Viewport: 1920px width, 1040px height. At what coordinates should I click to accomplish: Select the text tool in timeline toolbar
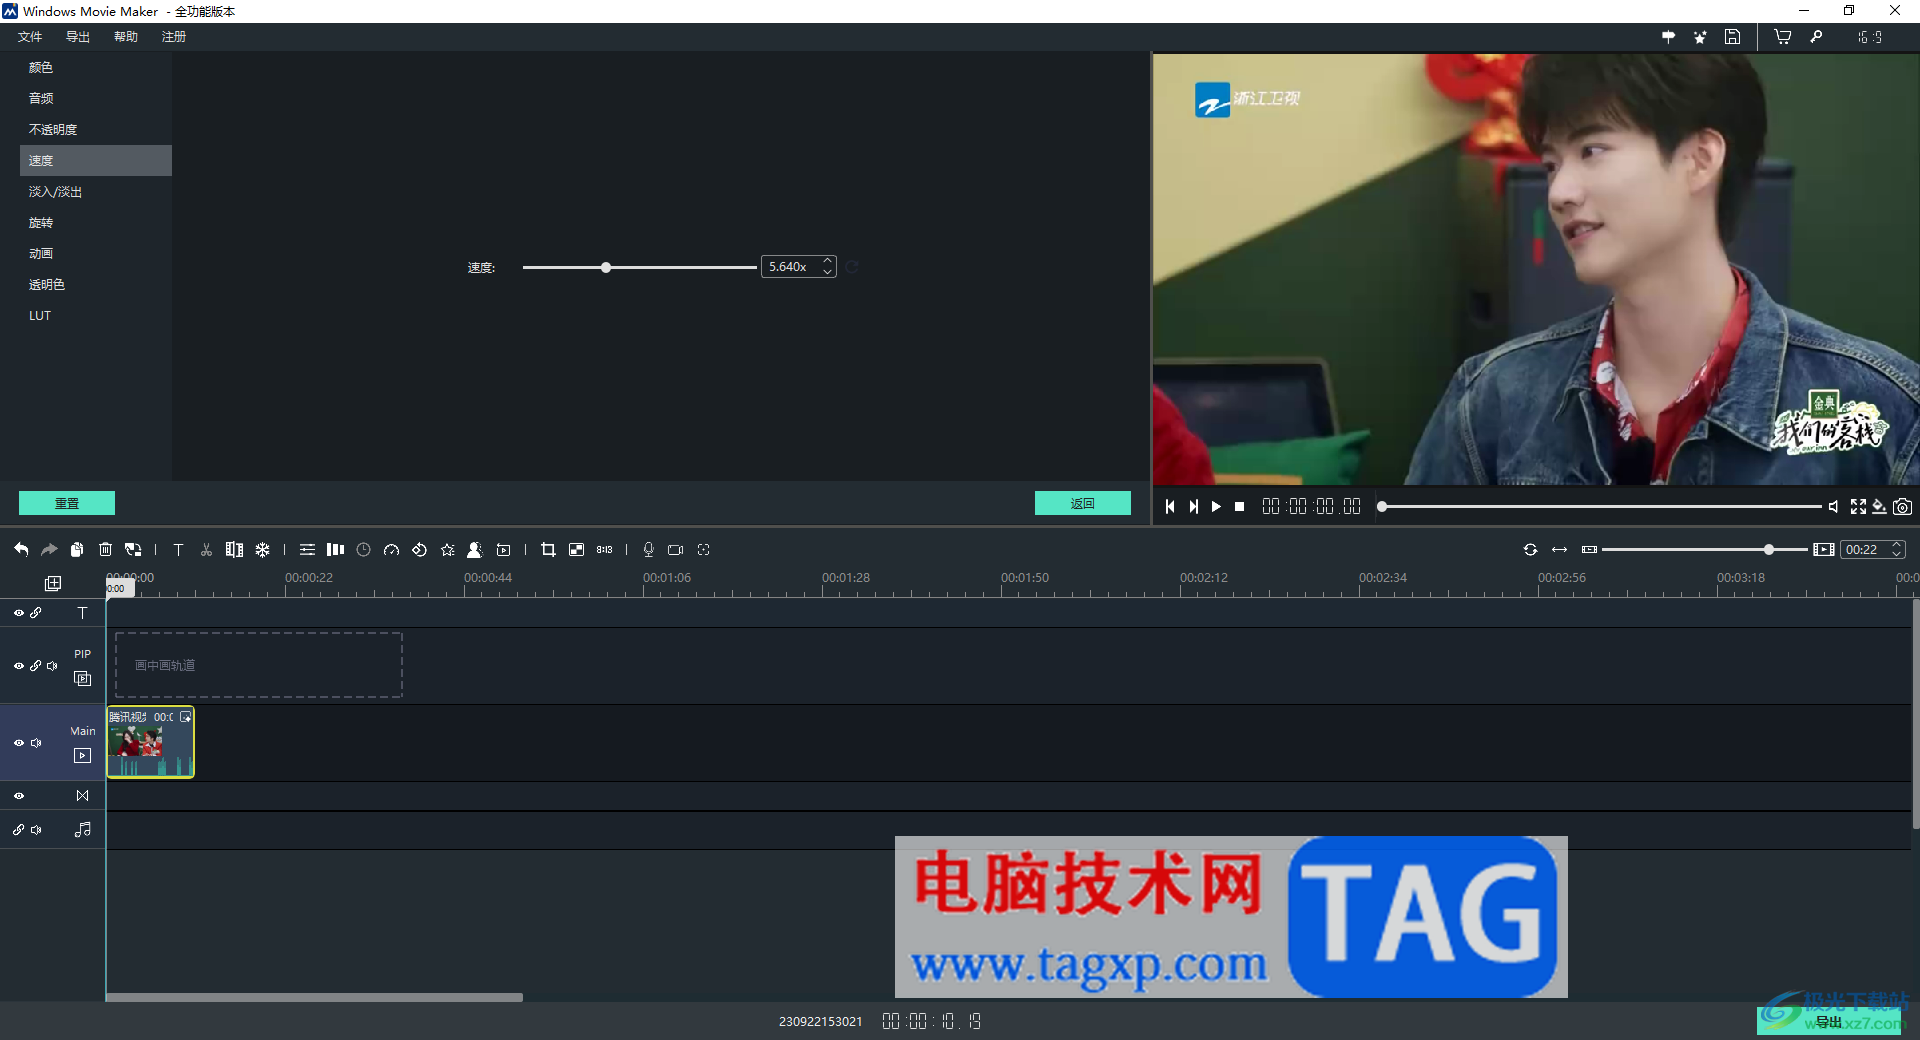point(178,549)
